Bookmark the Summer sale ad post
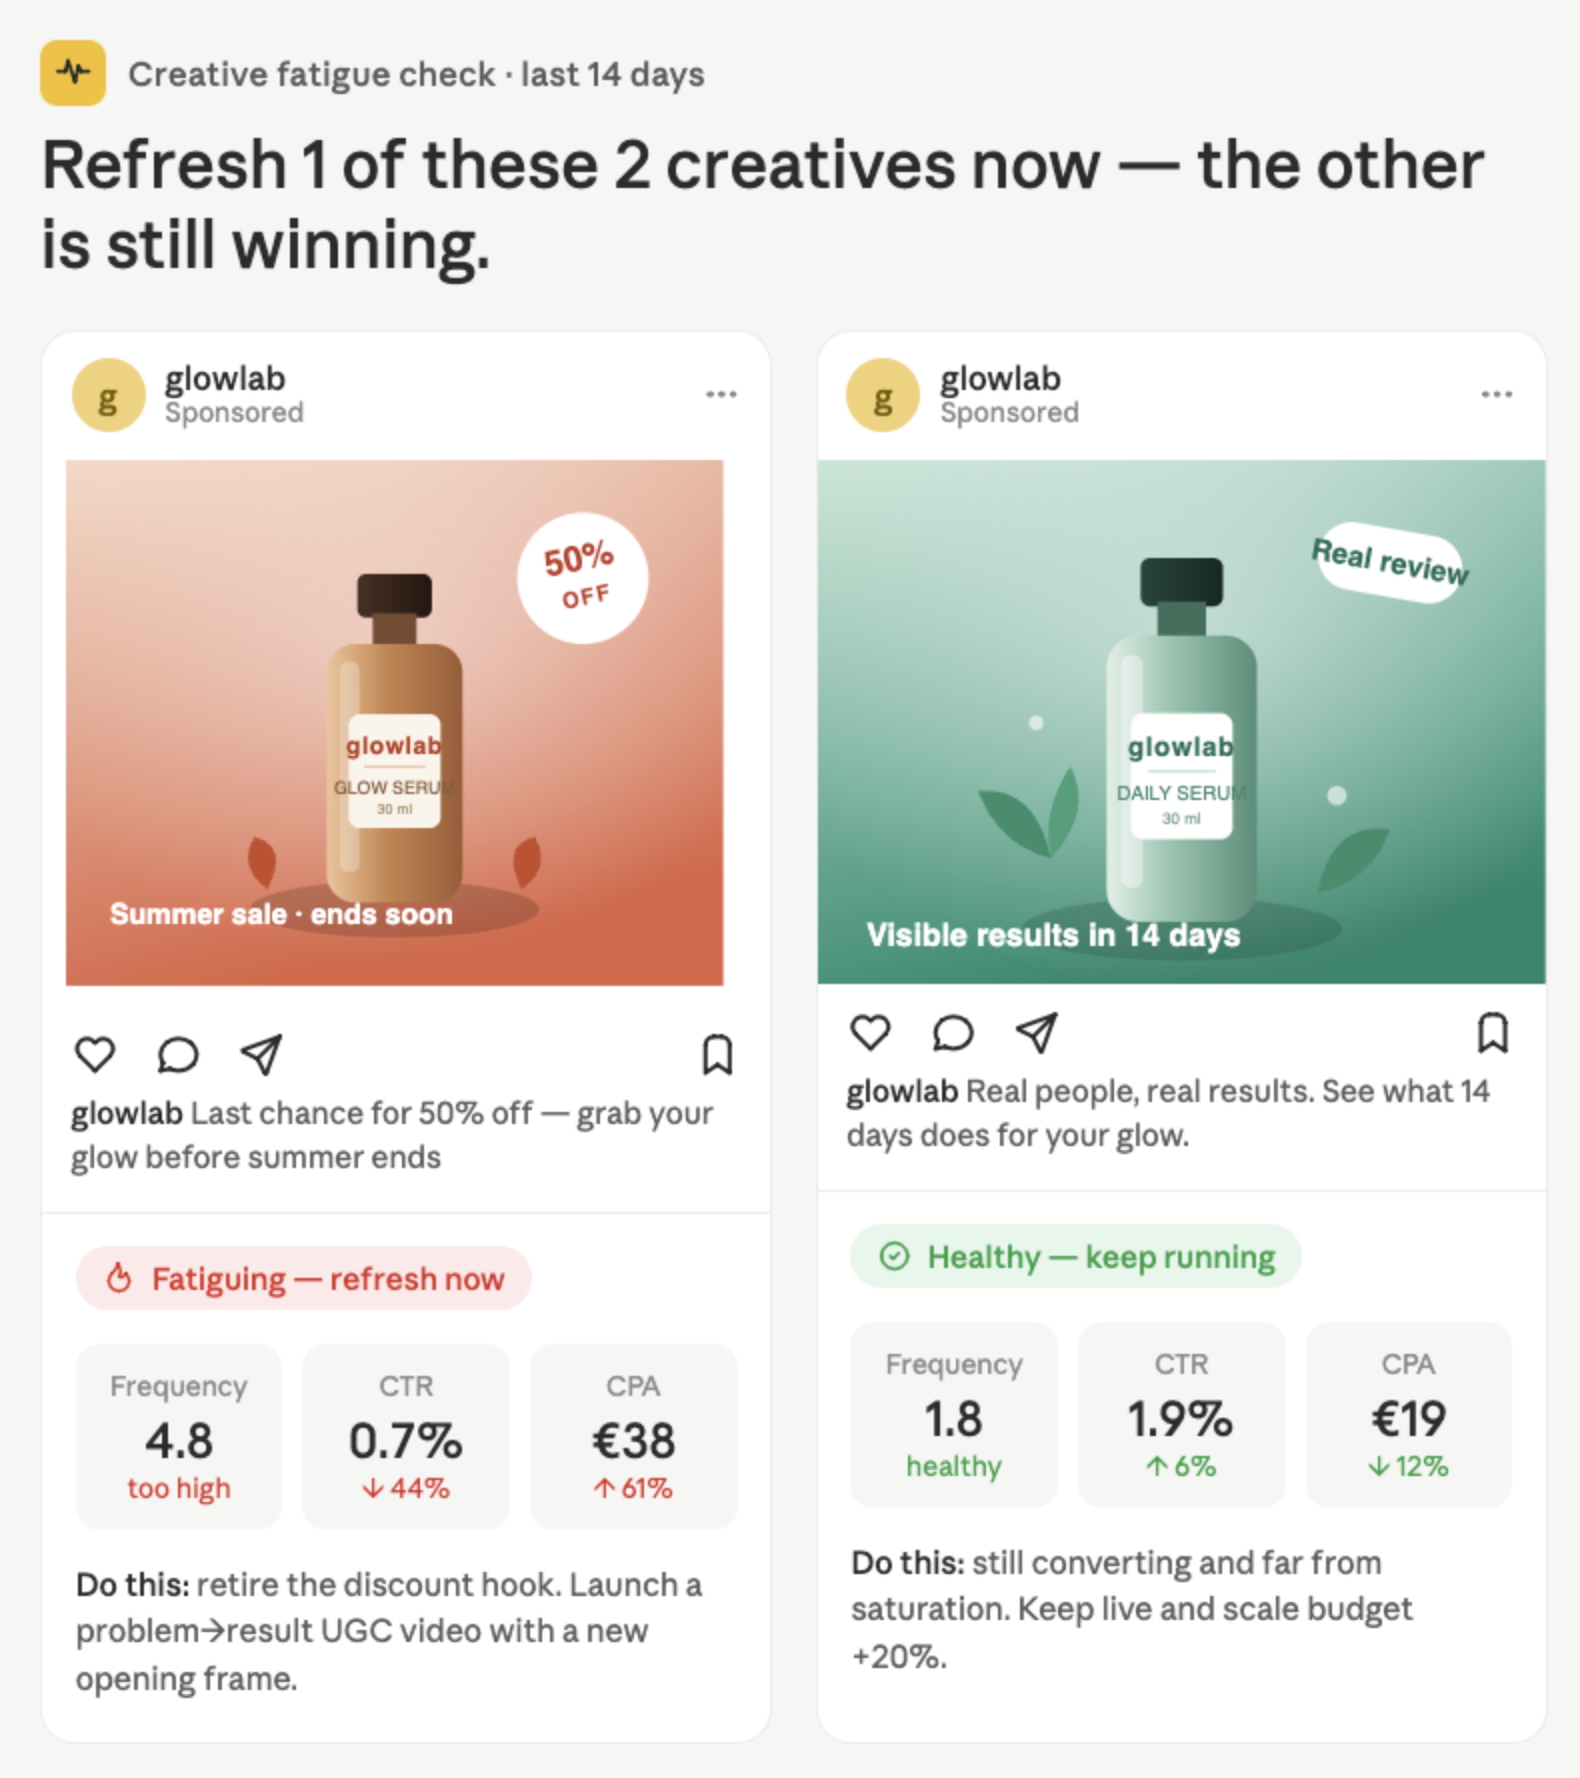 pos(717,1054)
